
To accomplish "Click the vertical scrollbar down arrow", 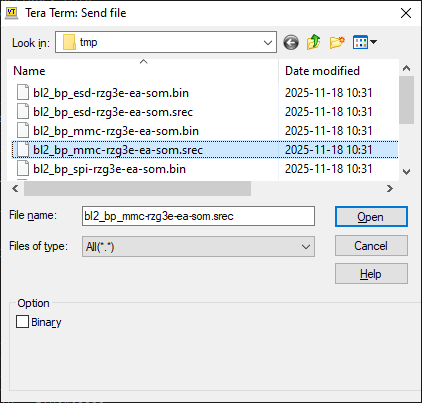I will click(x=406, y=171).
